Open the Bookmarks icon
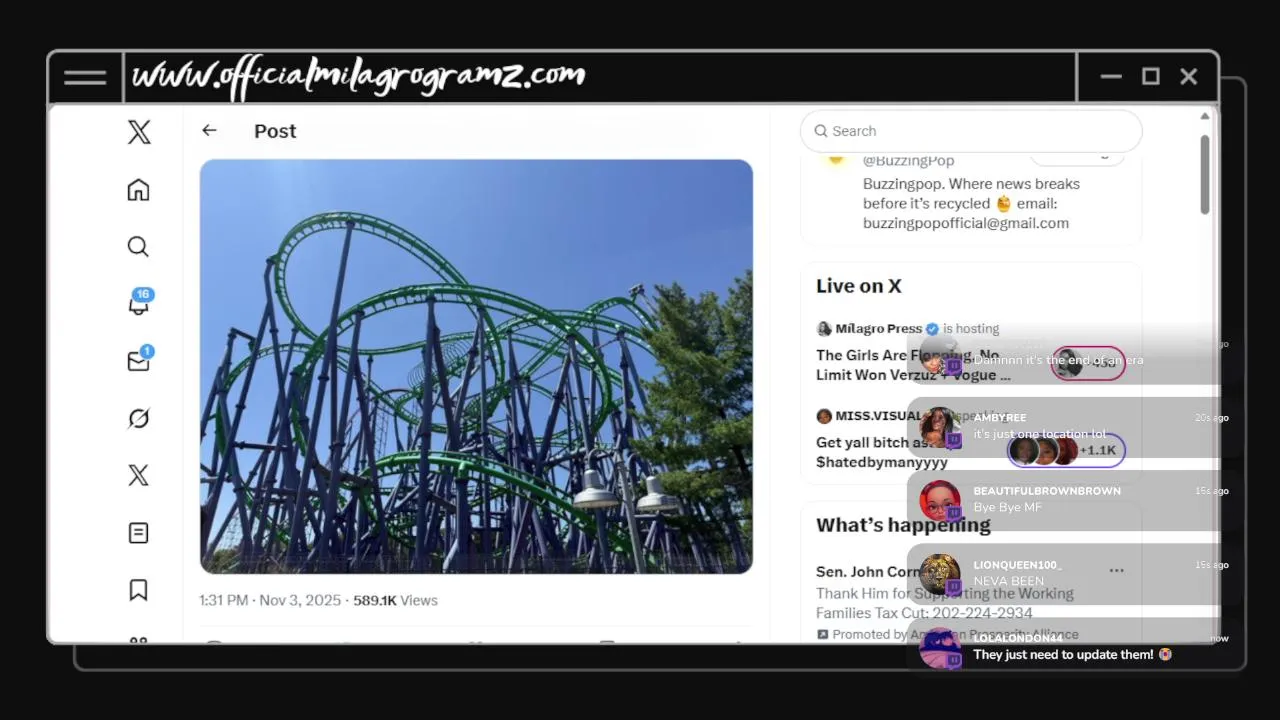Viewport: 1280px width, 720px height. pos(138,590)
